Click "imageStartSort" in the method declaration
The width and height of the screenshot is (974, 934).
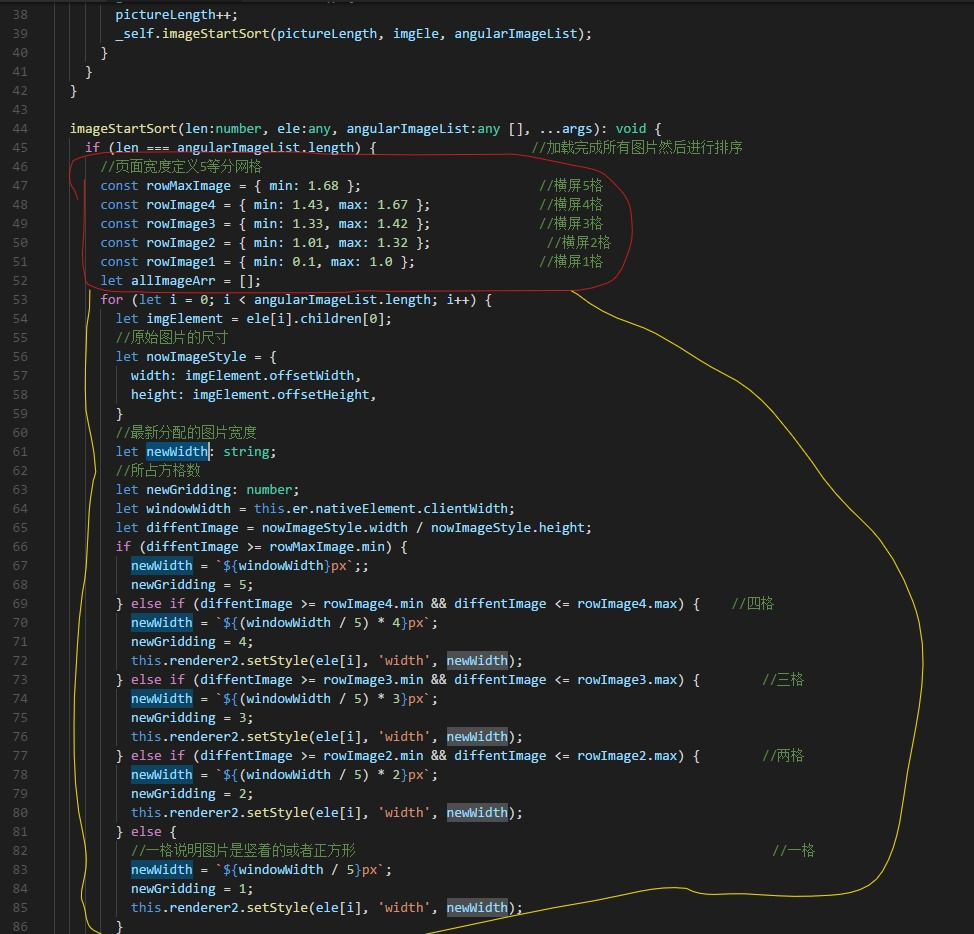click(x=124, y=129)
